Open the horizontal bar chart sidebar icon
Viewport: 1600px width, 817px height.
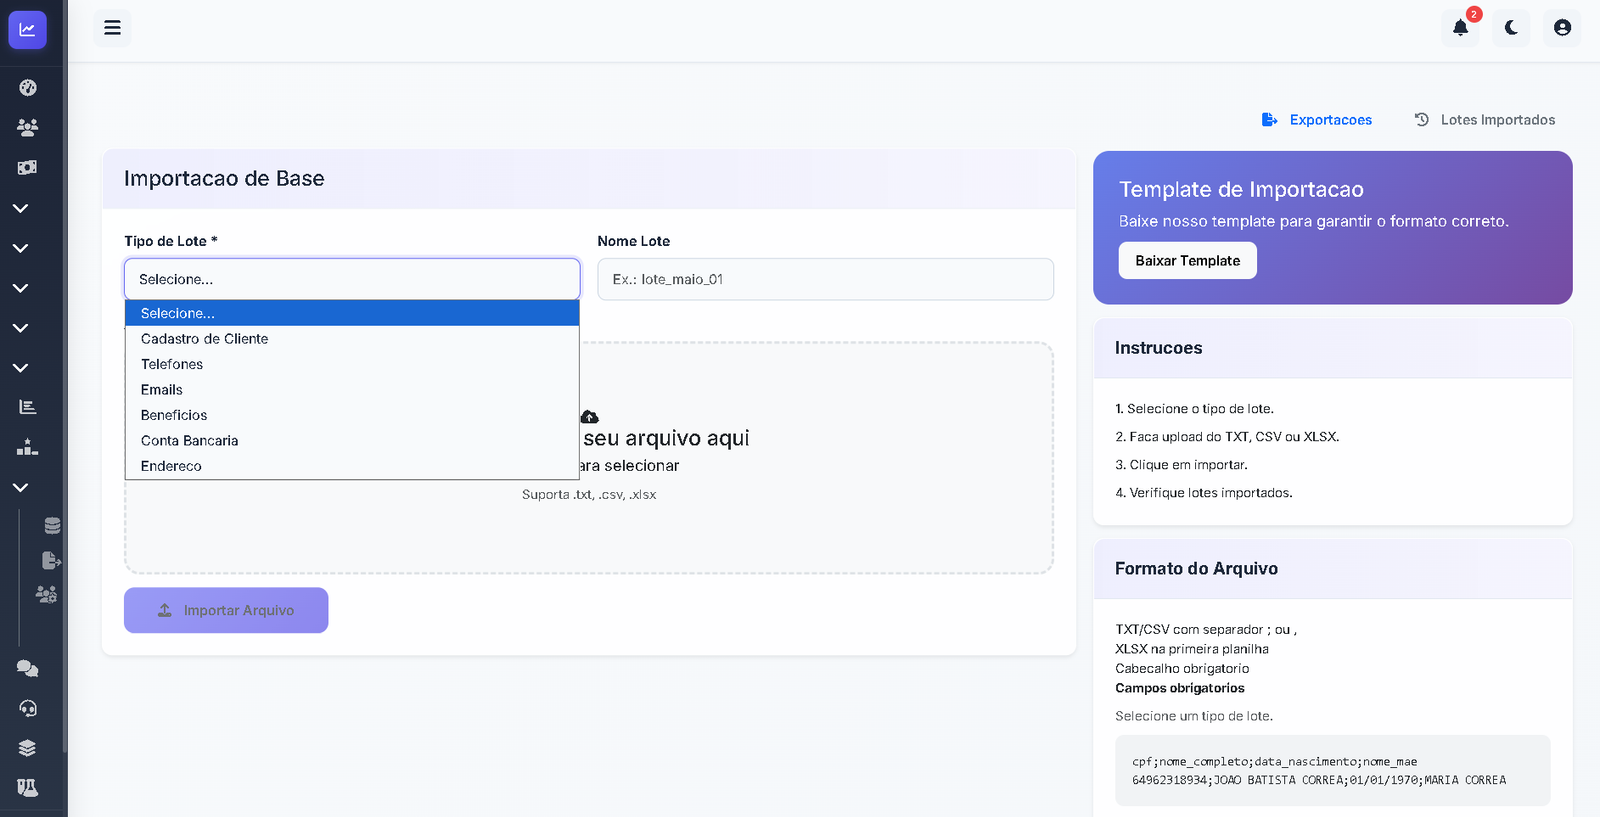coord(27,407)
